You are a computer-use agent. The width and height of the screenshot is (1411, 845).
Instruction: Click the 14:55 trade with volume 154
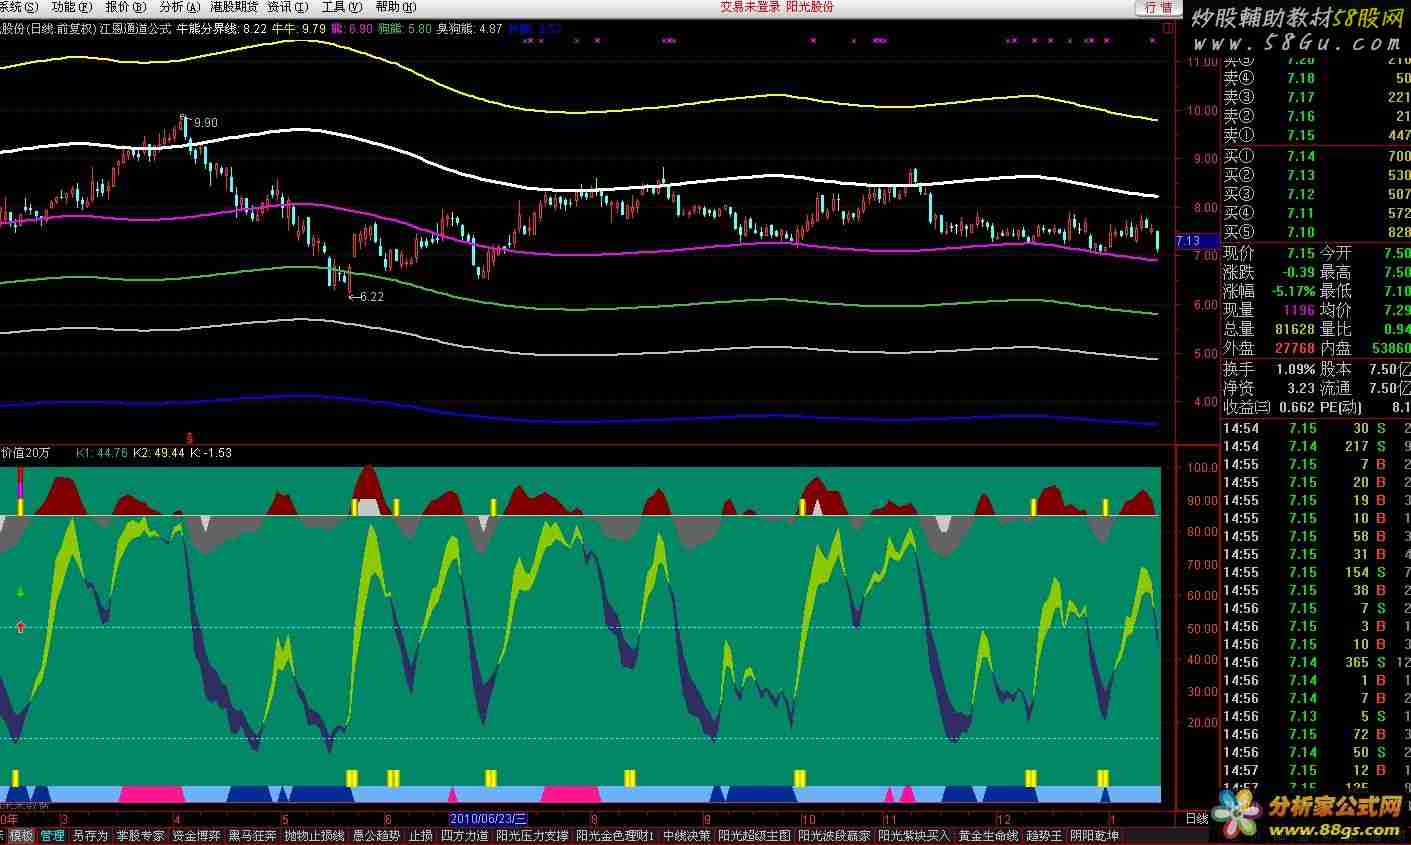coord(1317,572)
